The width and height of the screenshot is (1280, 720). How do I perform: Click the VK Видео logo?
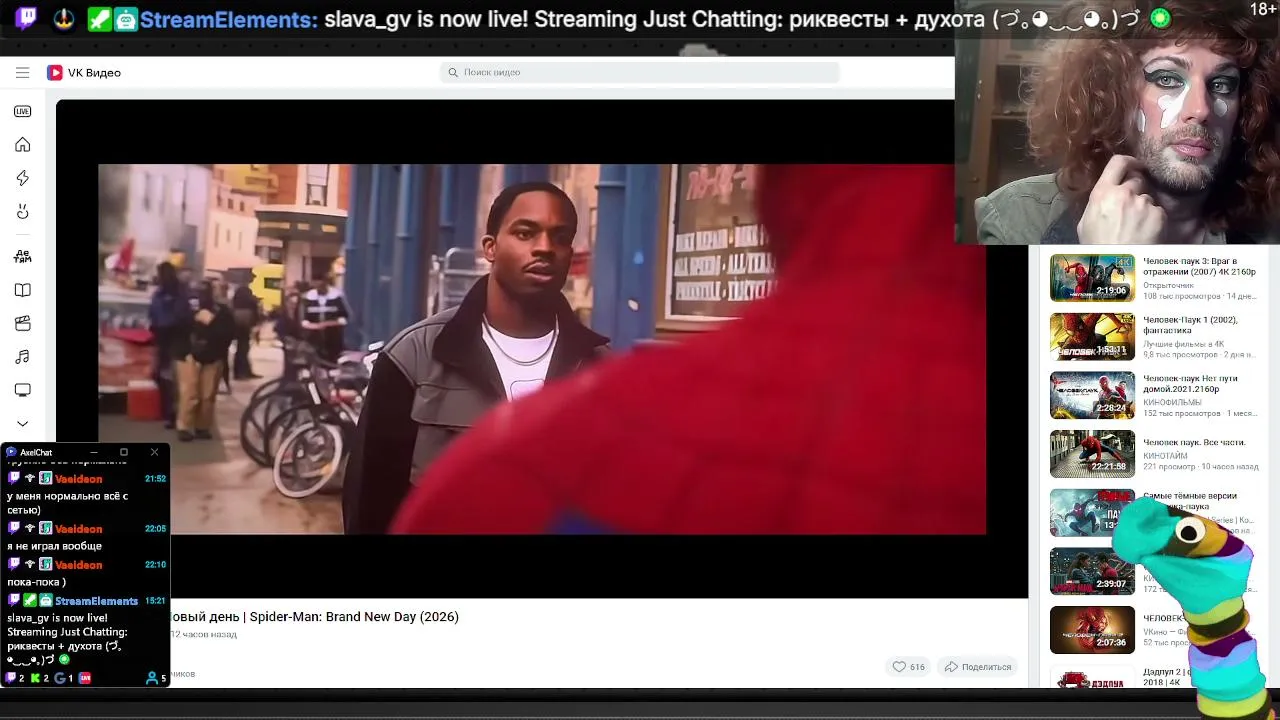(84, 72)
